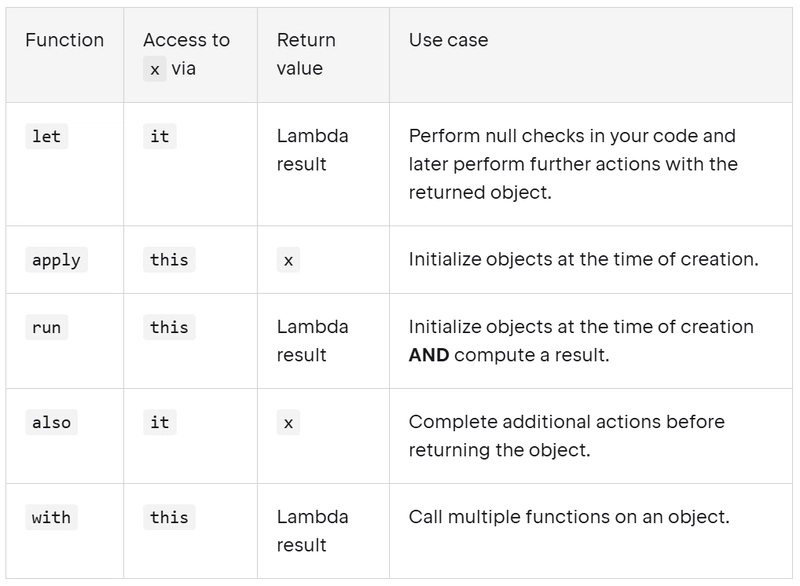Click the 'it' code tag in also row

[160, 422]
